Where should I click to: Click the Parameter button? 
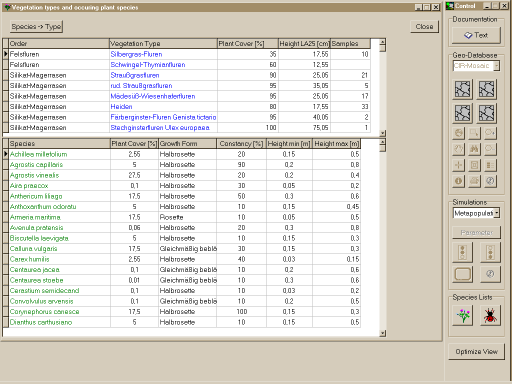(x=476, y=232)
